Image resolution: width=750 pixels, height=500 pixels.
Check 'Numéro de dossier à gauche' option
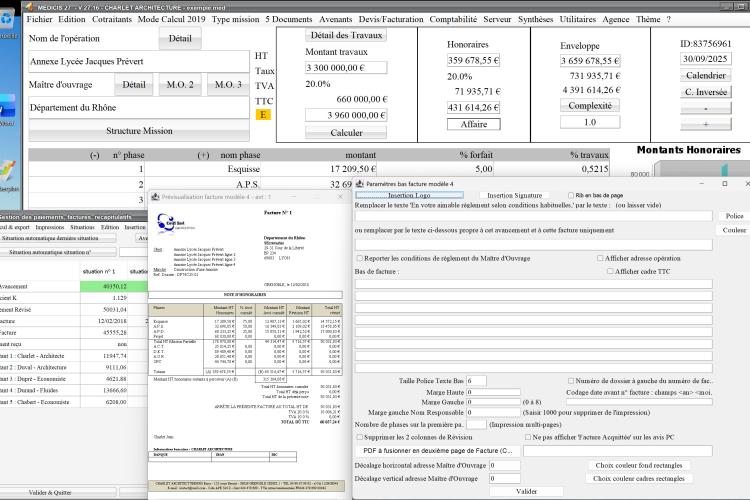click(571, 381)
